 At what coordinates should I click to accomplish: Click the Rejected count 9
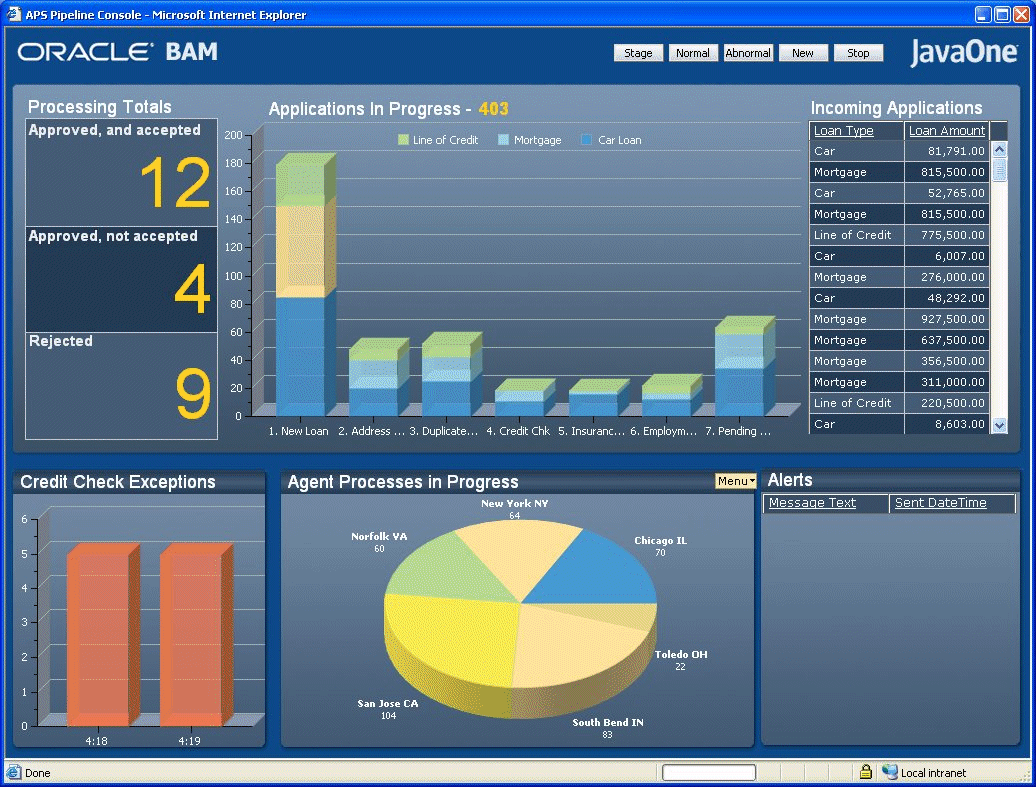click(x=193, y=394)
